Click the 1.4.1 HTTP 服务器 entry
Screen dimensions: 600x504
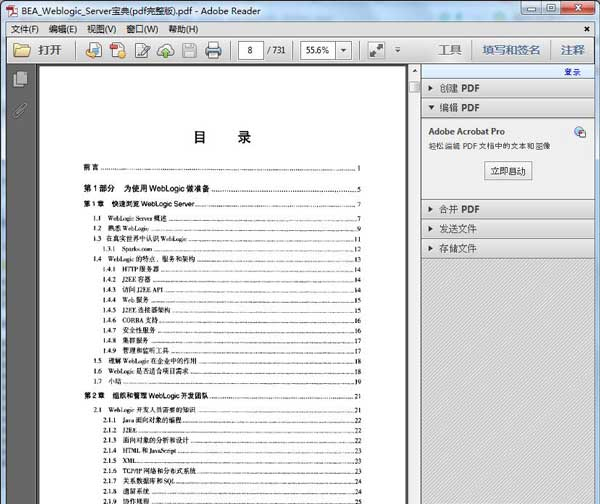coord(232,269)
